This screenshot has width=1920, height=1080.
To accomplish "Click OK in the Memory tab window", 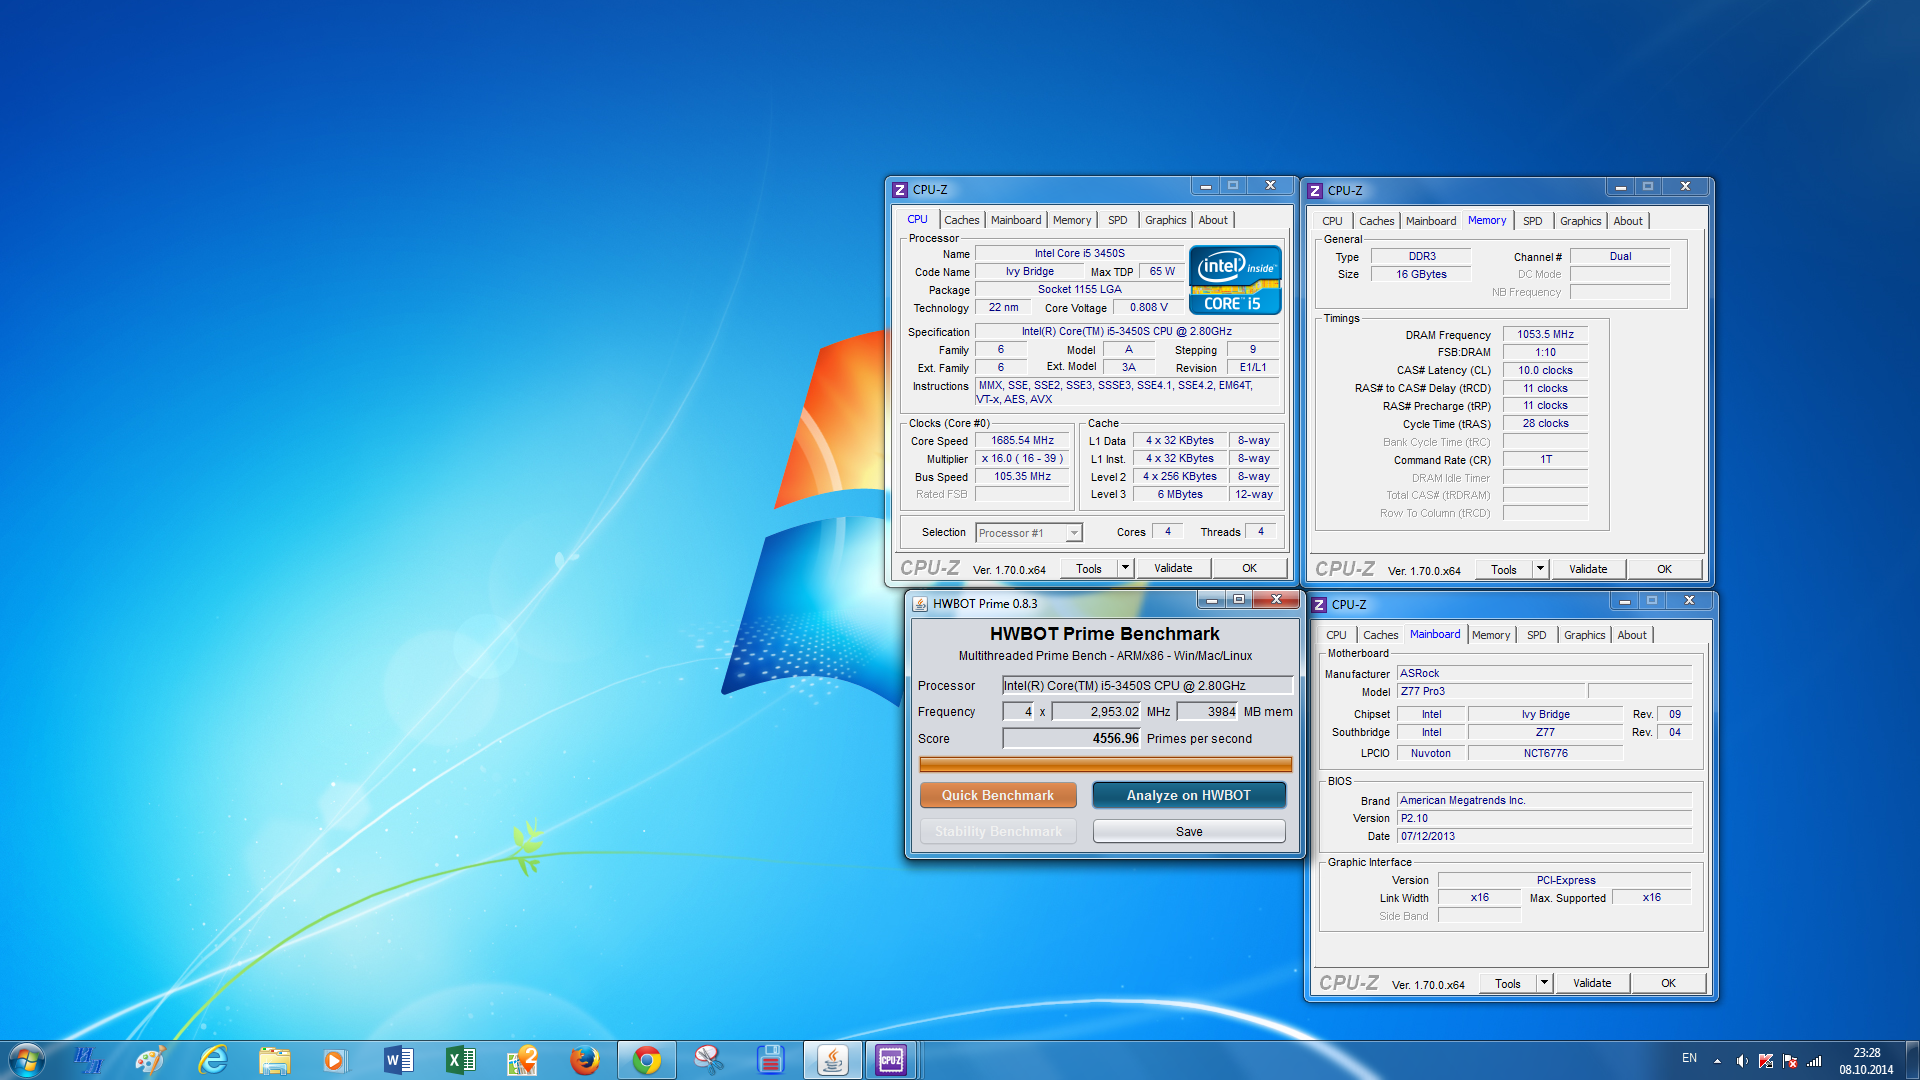I will 1664,569.
